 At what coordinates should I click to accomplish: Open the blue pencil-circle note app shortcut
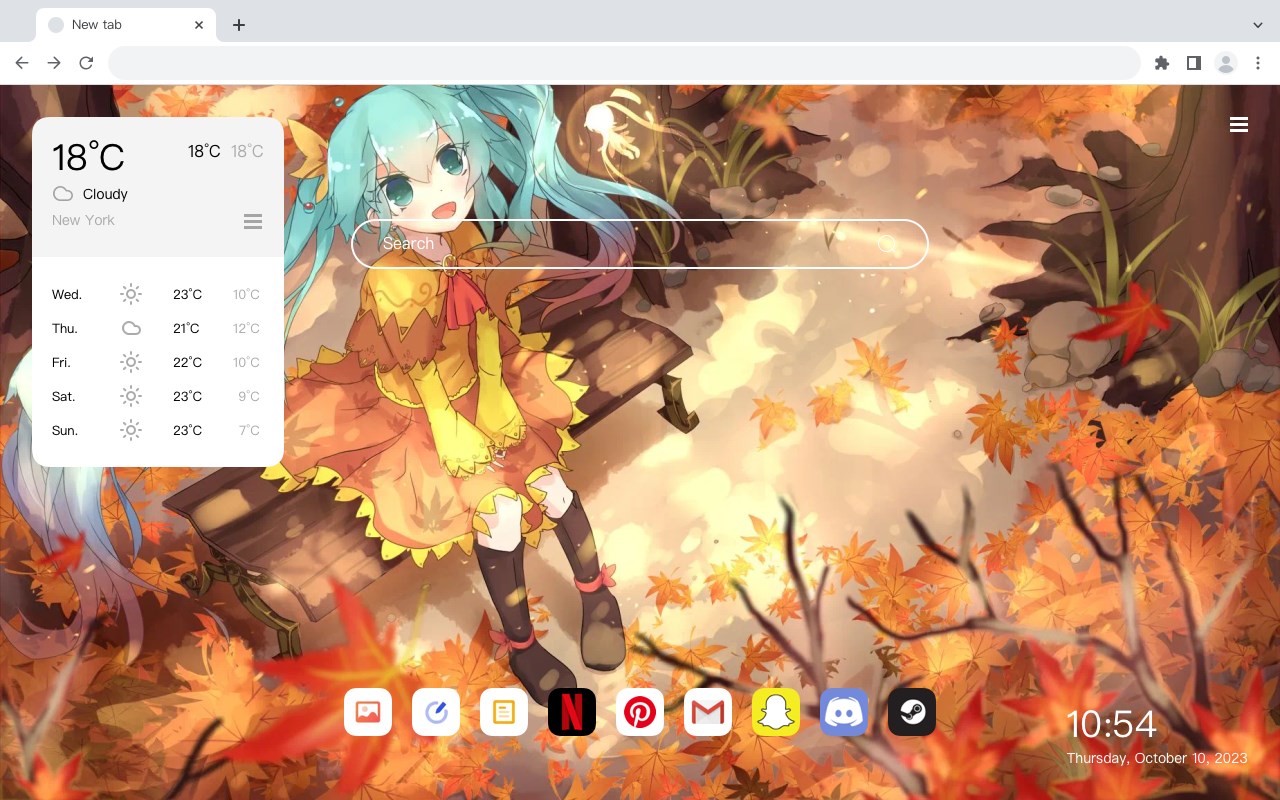[436, 712]
